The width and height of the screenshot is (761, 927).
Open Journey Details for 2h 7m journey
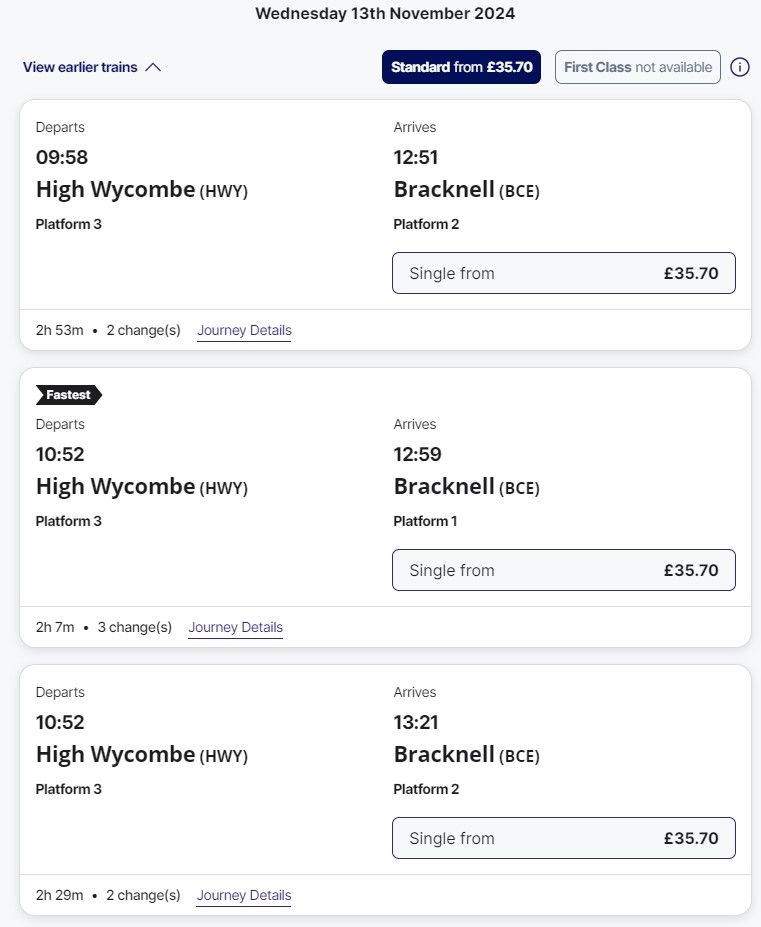(x=235, y=628)
